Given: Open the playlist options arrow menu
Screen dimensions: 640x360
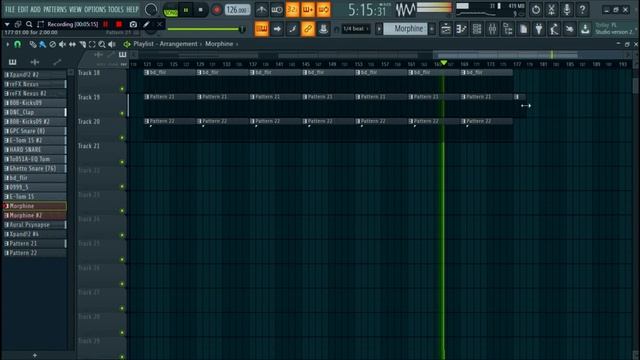Looking at the screenshot, I should 7,44.
